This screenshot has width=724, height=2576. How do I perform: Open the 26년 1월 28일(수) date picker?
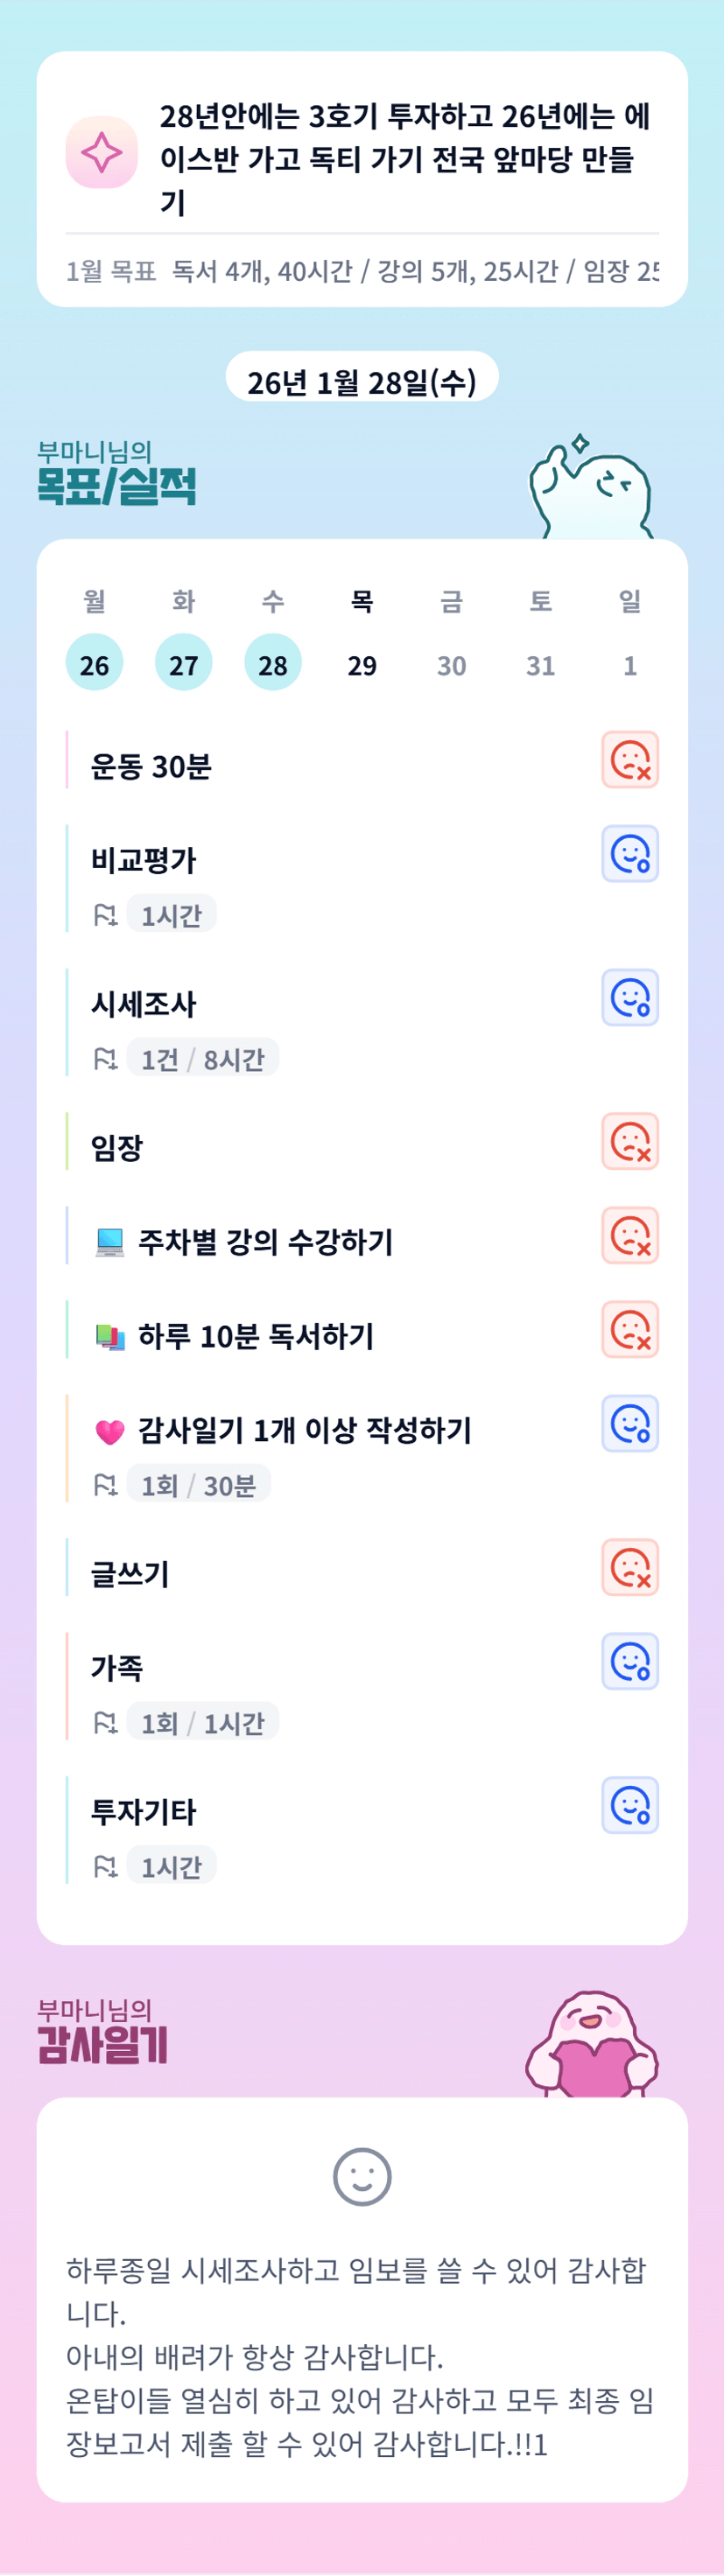click(362, 381)
